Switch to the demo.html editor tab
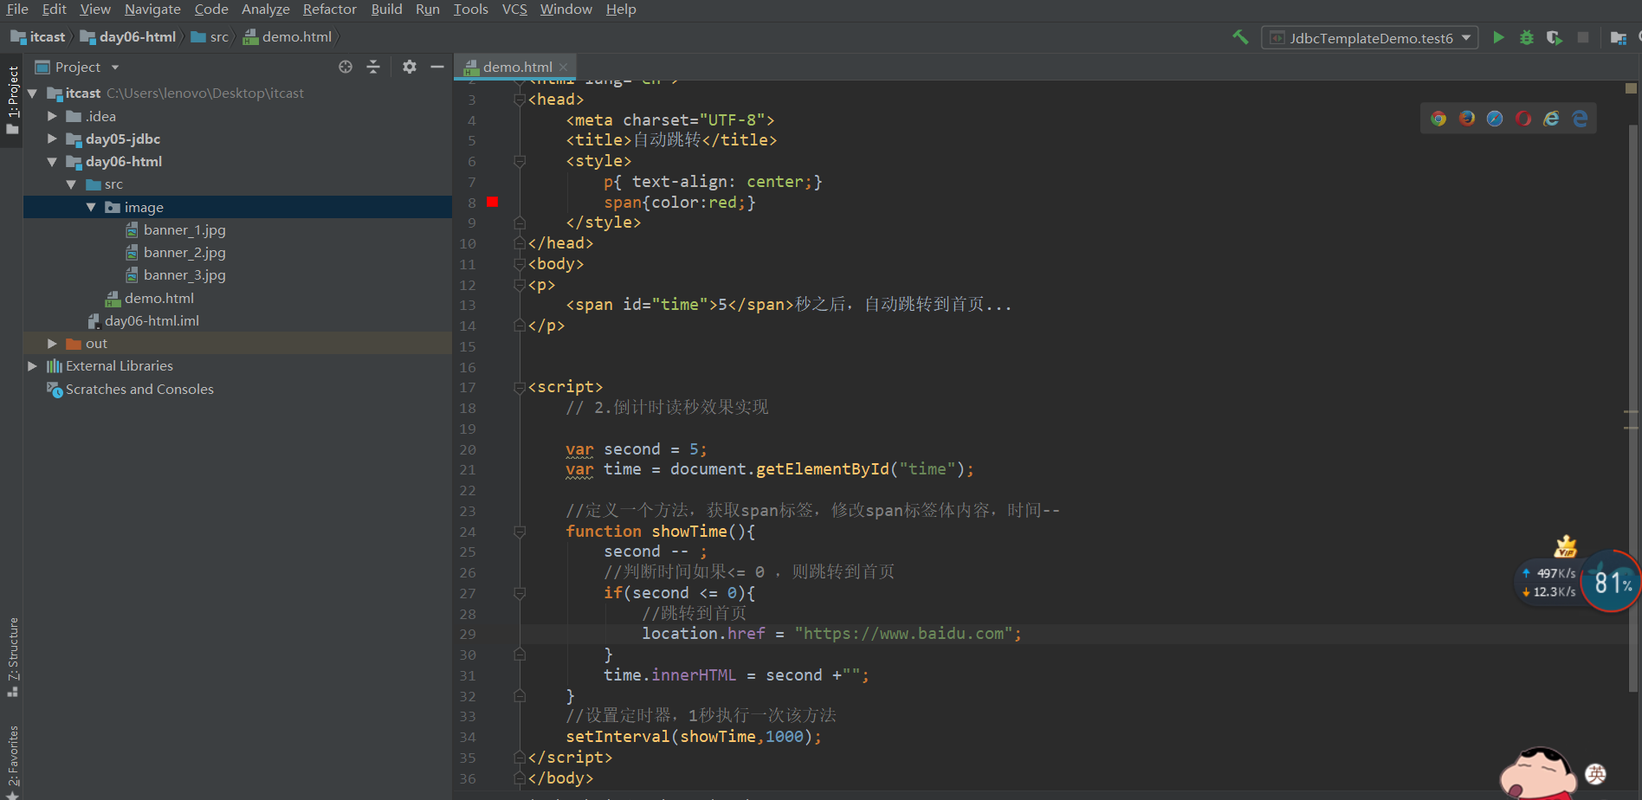This screenshot has width=1642, height=800. click(x=517, y=67)
